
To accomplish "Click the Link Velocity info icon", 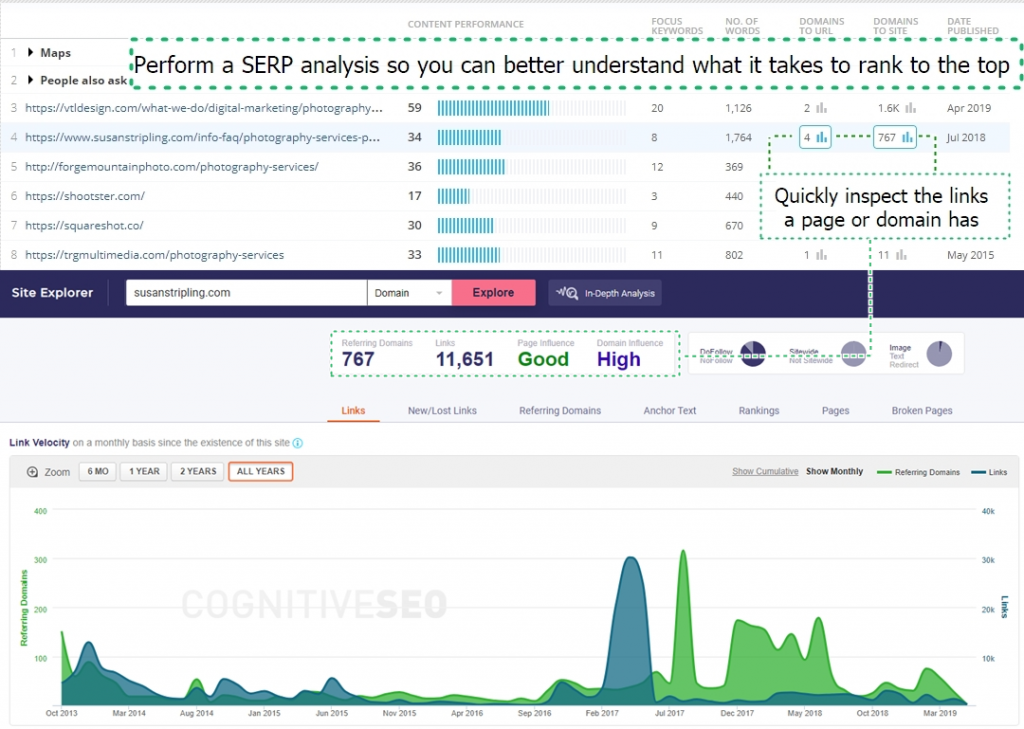I will pos(298,443).
